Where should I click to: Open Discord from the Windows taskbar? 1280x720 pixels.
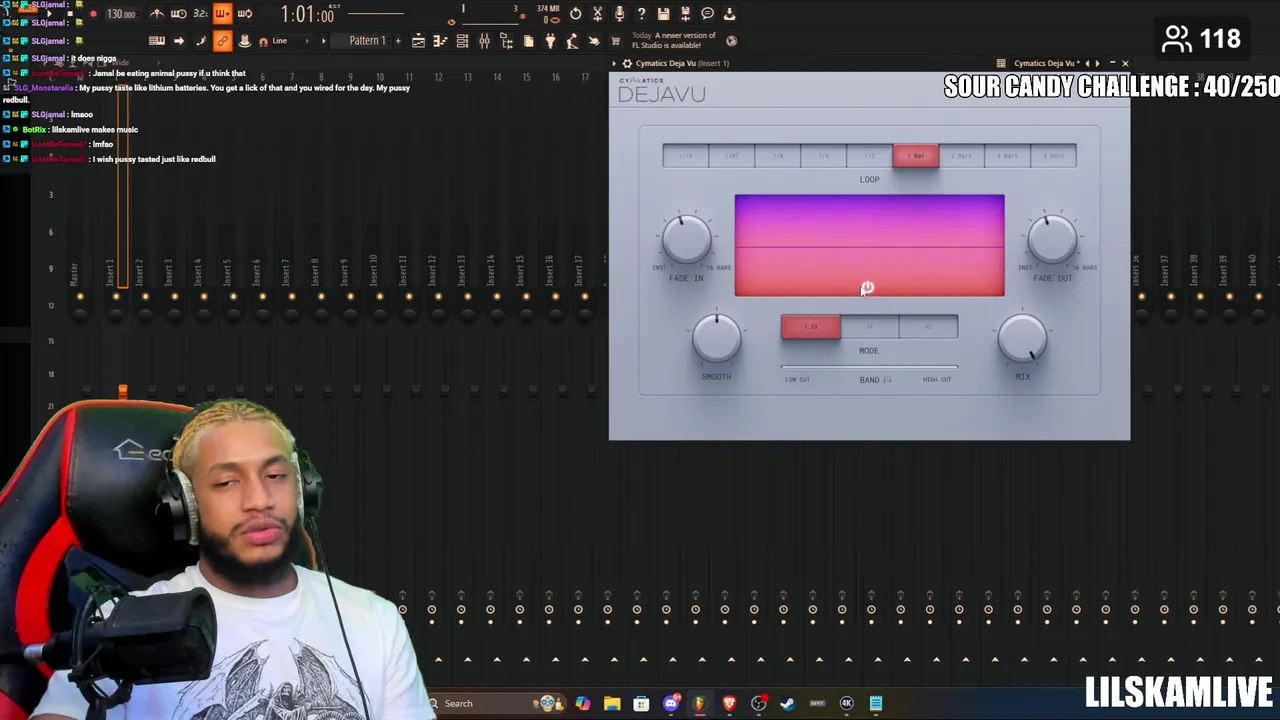click(671, 703)
